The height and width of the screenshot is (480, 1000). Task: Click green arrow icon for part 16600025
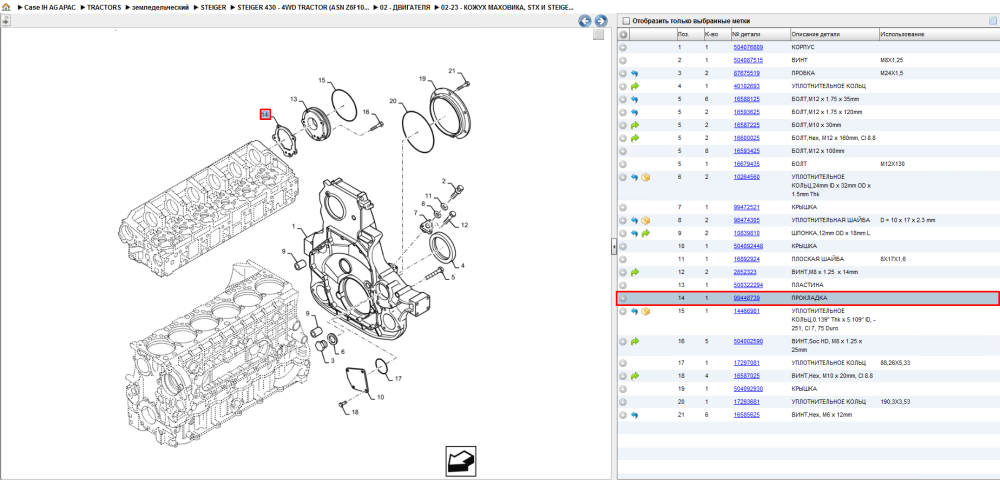(x=635, y=138)
